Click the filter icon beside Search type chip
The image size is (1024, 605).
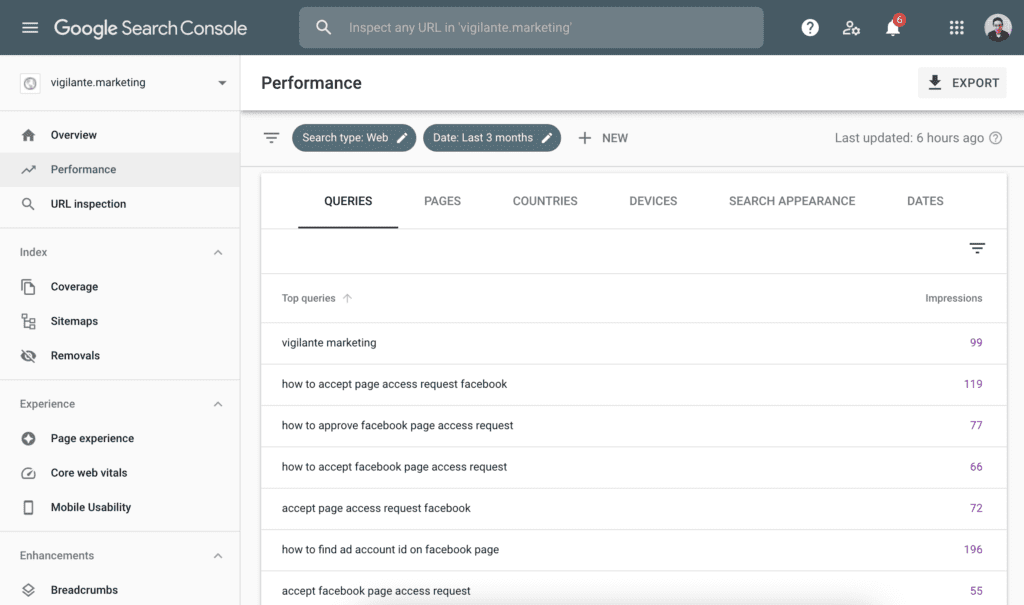[x=271, y=138]
